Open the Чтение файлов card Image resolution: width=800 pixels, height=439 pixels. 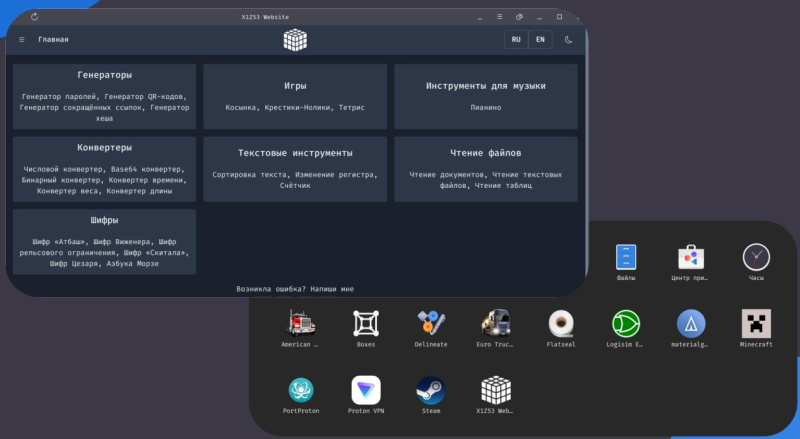[485, 169]
